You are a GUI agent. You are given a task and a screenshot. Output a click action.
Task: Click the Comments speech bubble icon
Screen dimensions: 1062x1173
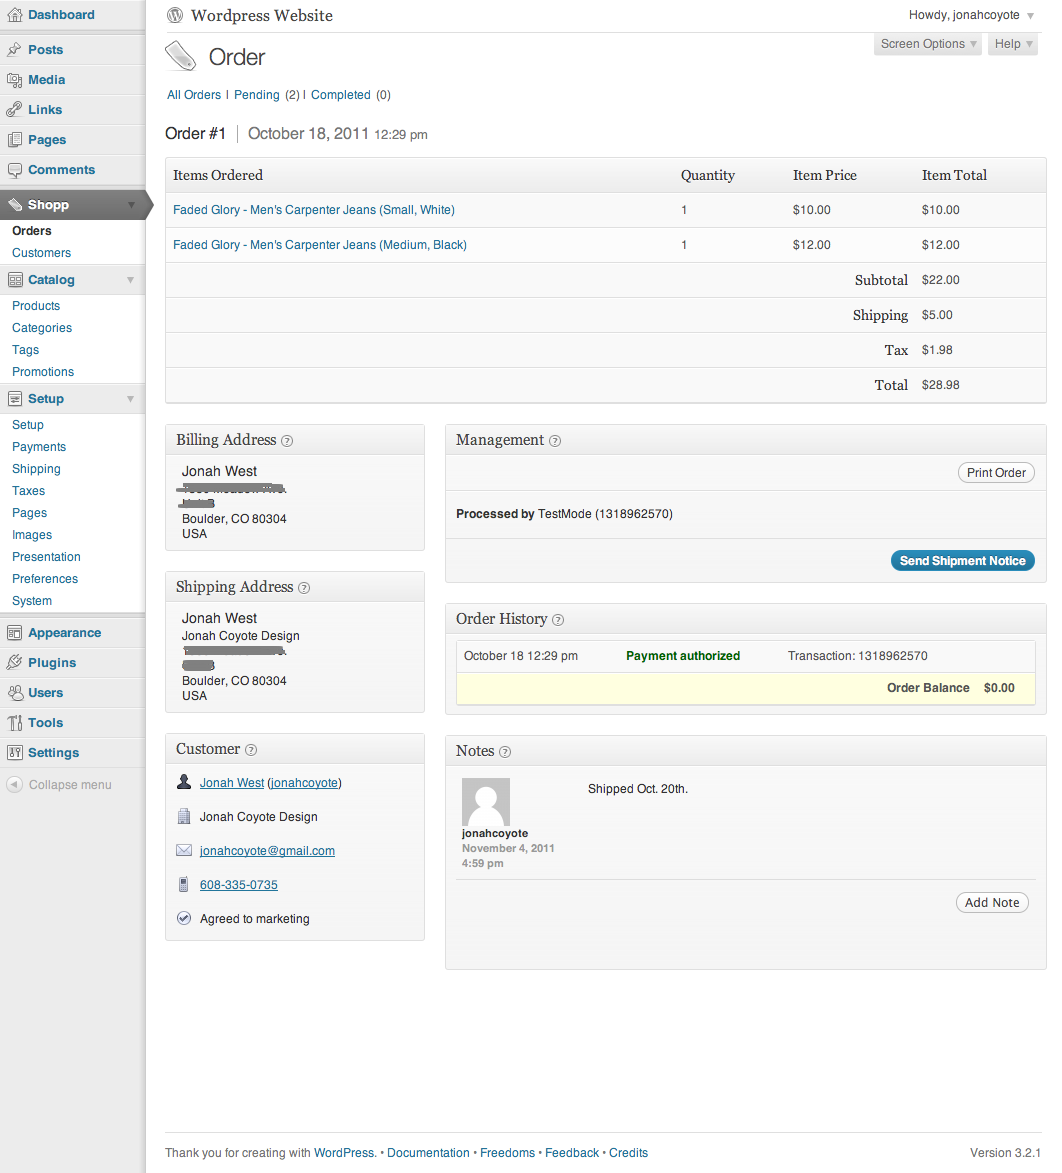click(x=14, y=170)
